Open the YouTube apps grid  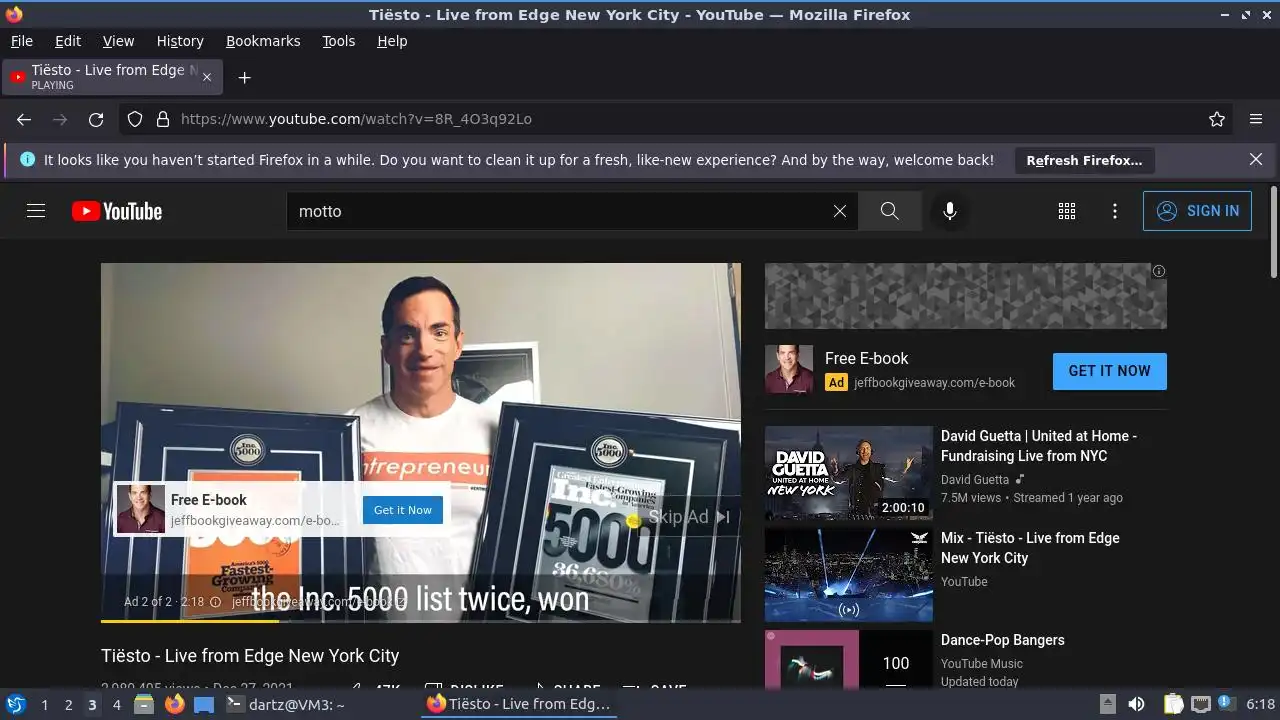click(x=1067, y=211)
